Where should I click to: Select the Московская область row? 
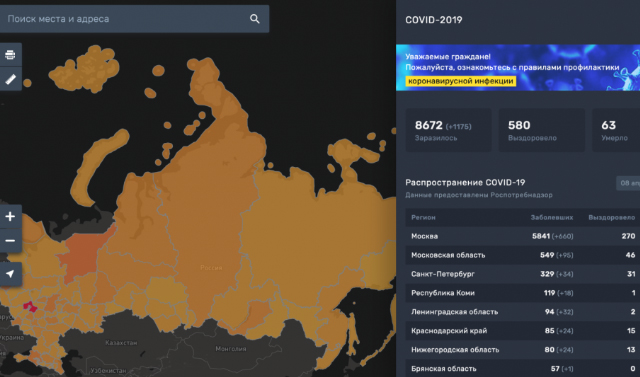pos(522,255)
